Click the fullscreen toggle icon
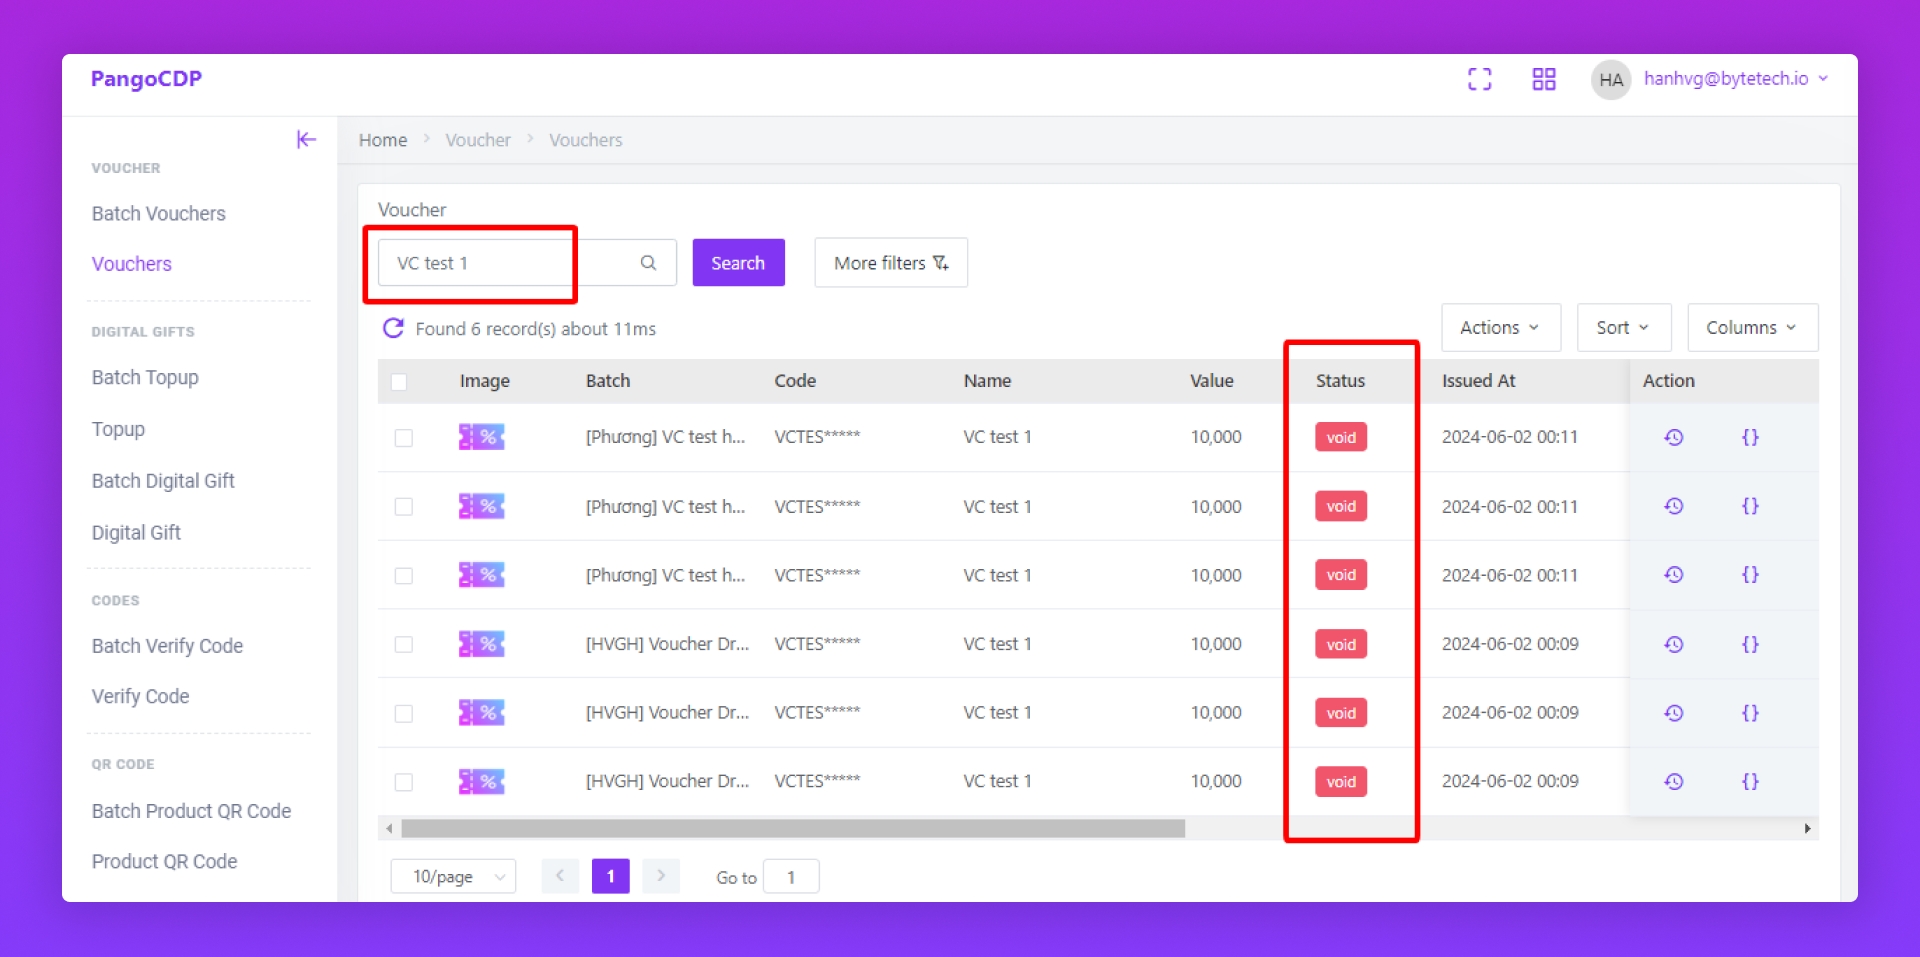1920x957 pixels. [x=1479, y=80]
